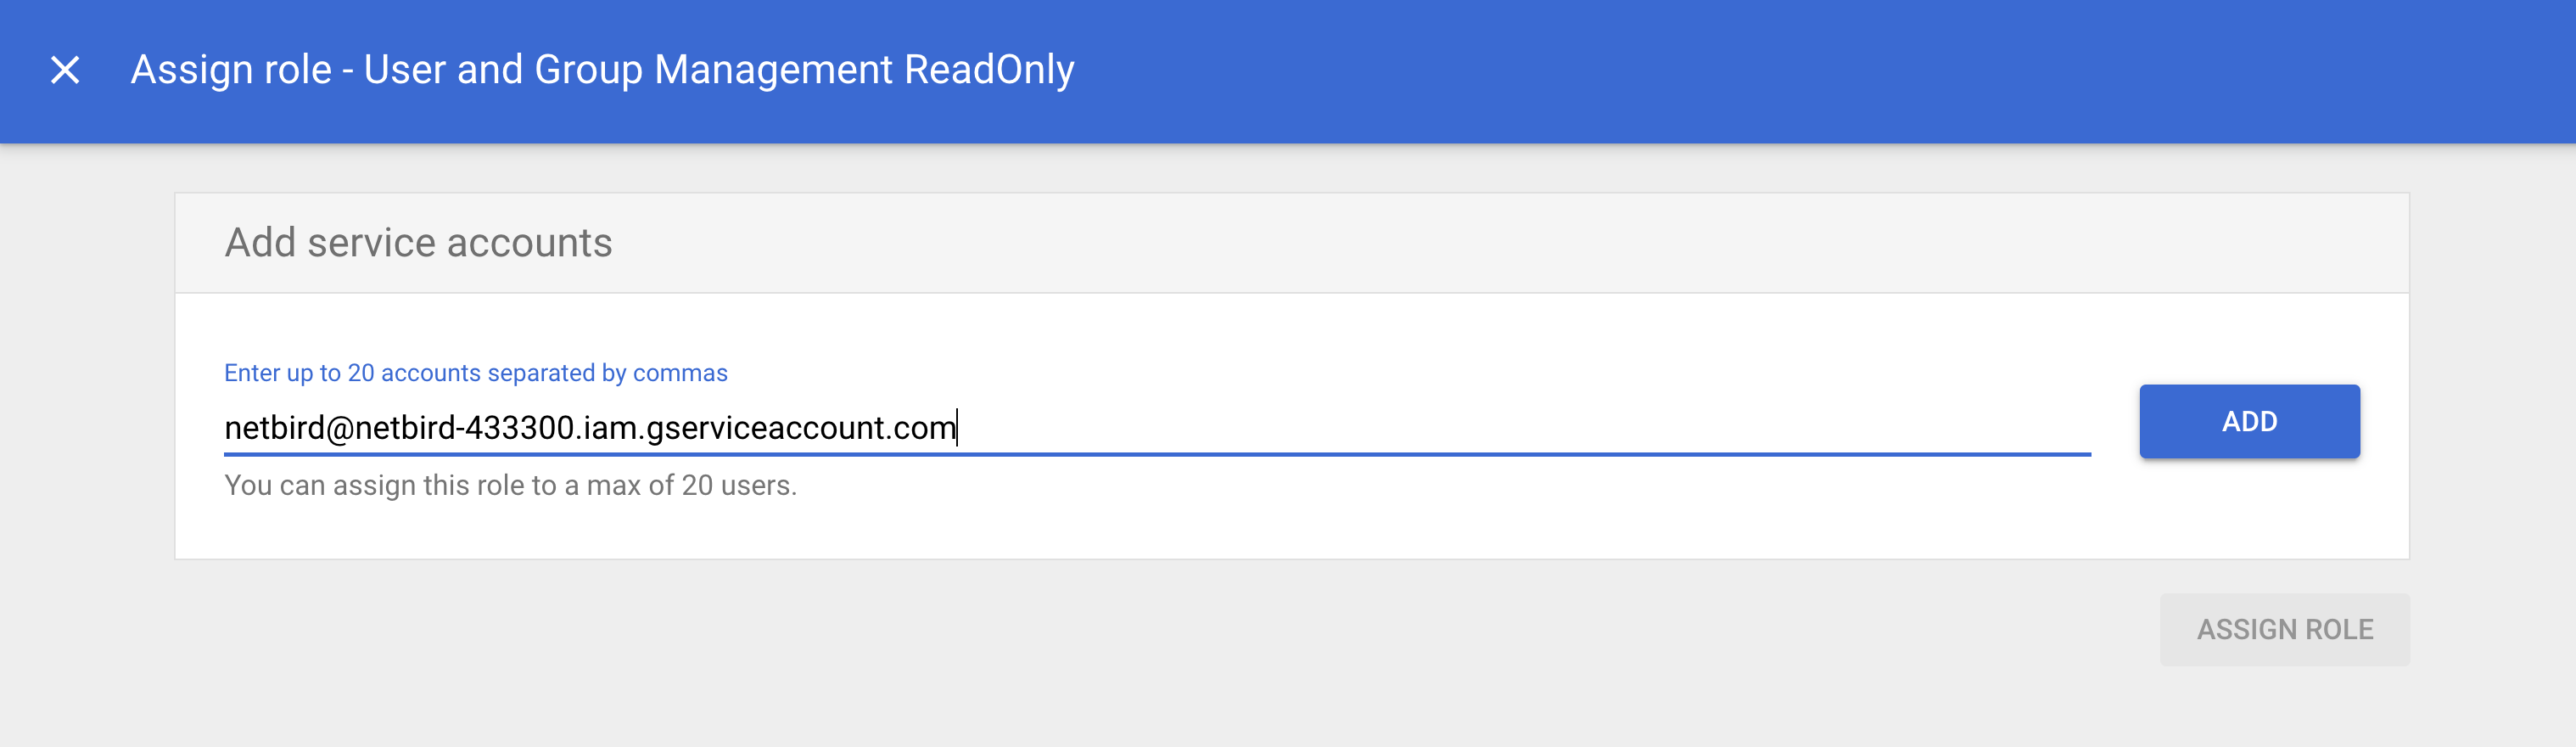This screenshot has width=2576, height=747.
Task: Click '.iam.' in the service account address
Action: click(610, 428)
